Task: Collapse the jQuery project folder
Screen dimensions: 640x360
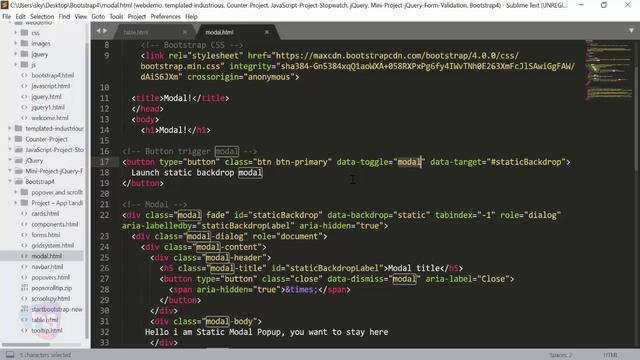Action: 10,160
